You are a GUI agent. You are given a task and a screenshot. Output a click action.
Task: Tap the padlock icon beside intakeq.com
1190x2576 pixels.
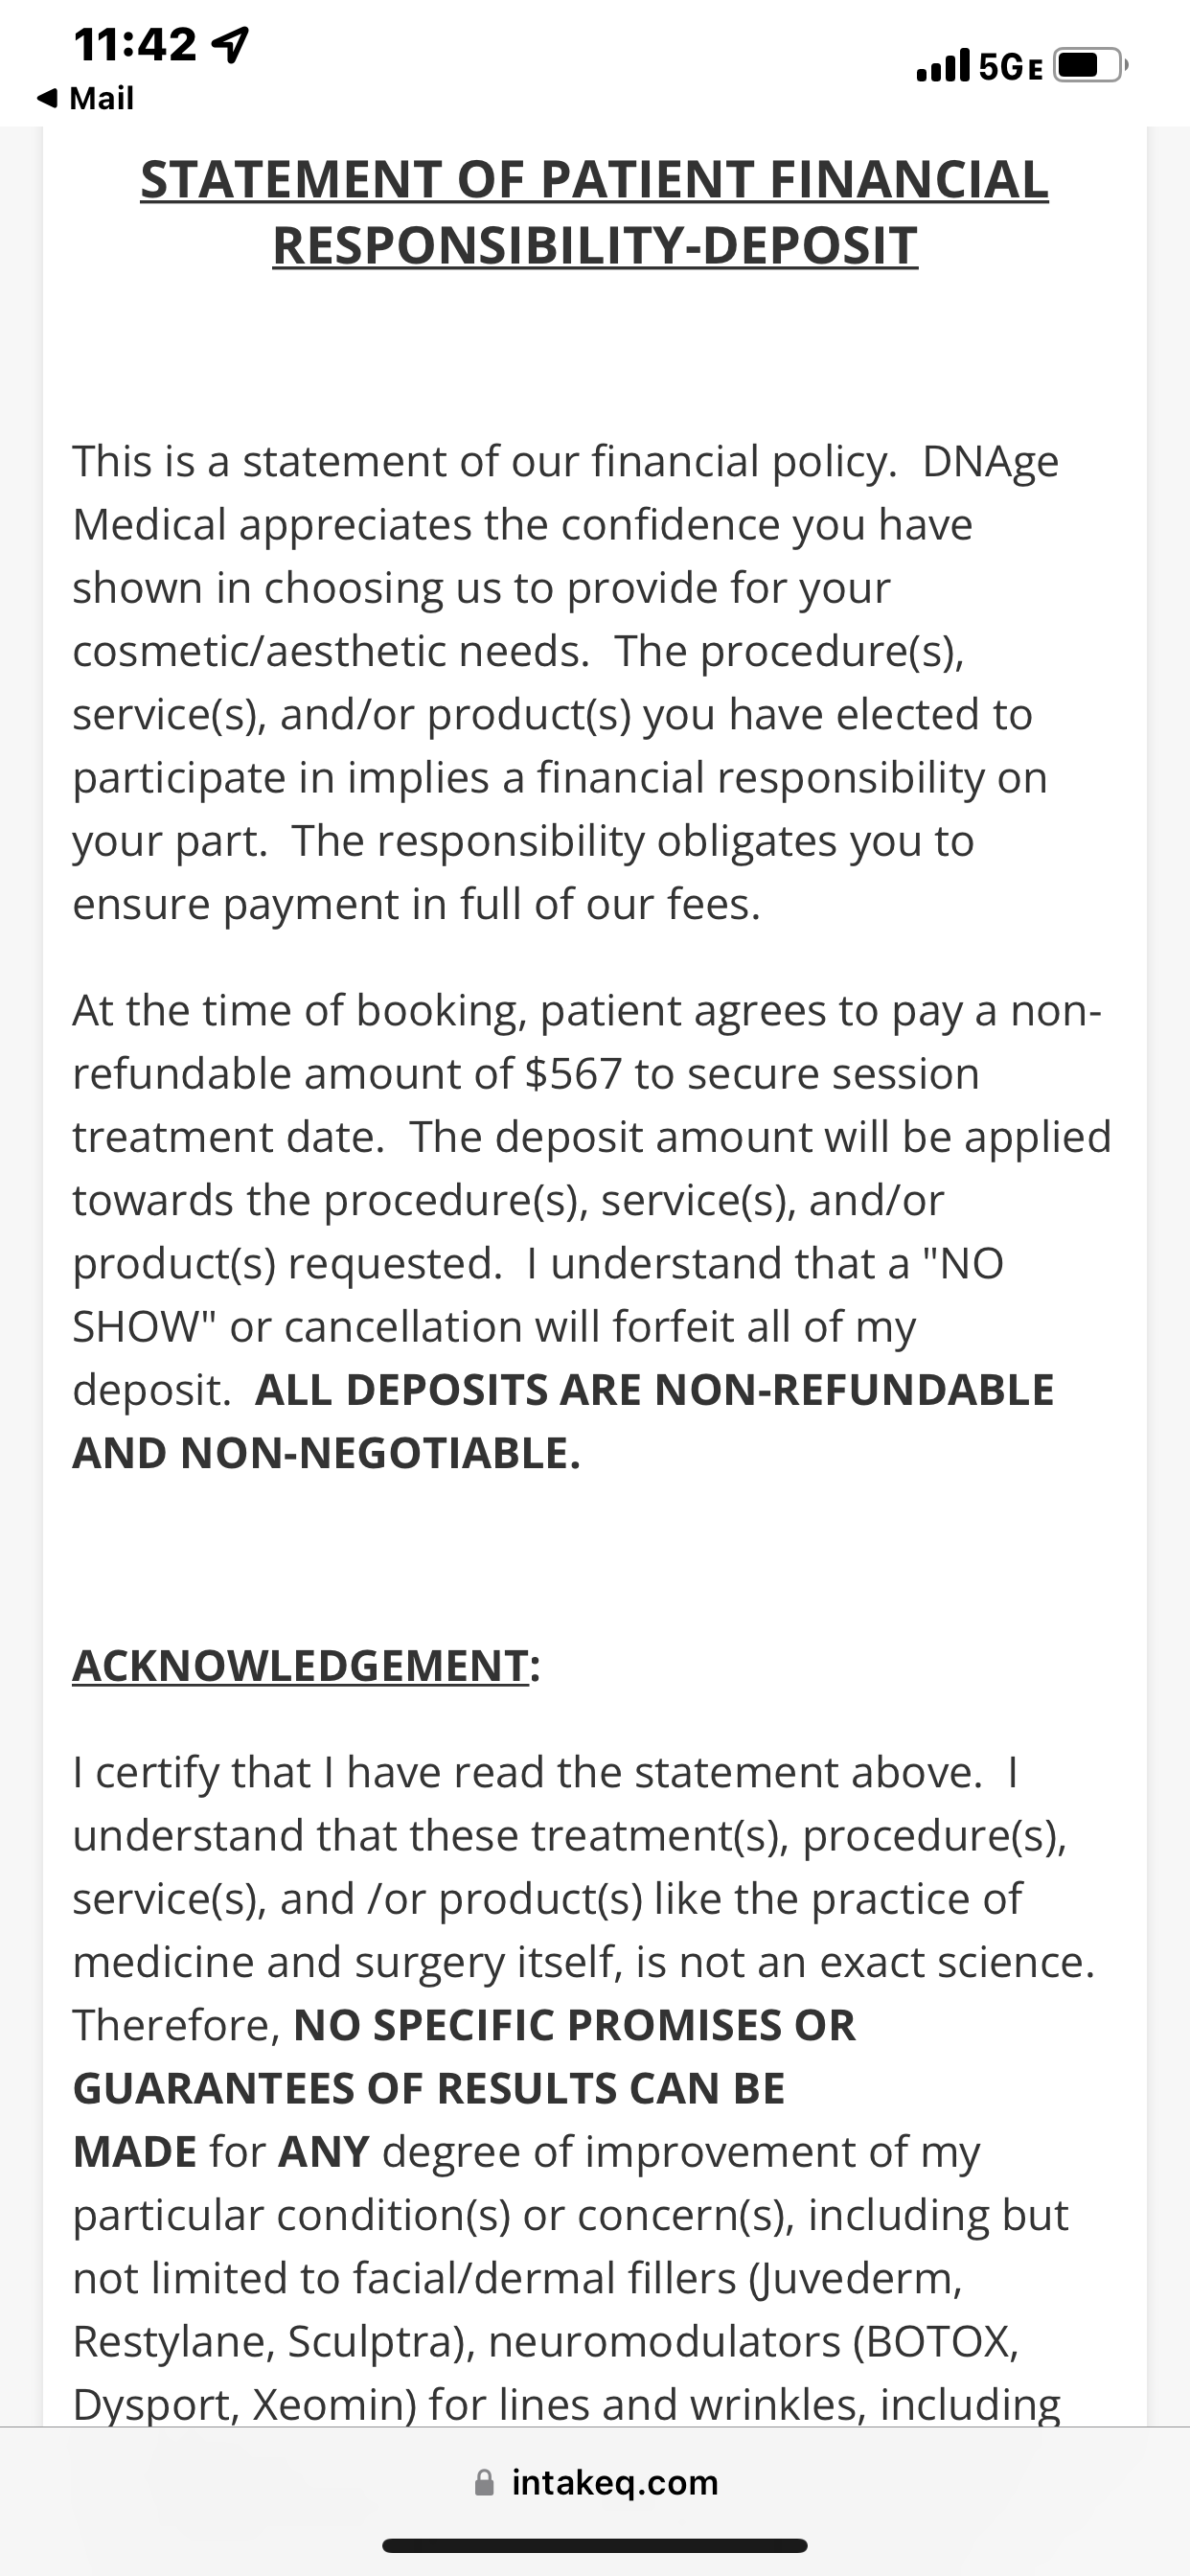[484, 2482]
